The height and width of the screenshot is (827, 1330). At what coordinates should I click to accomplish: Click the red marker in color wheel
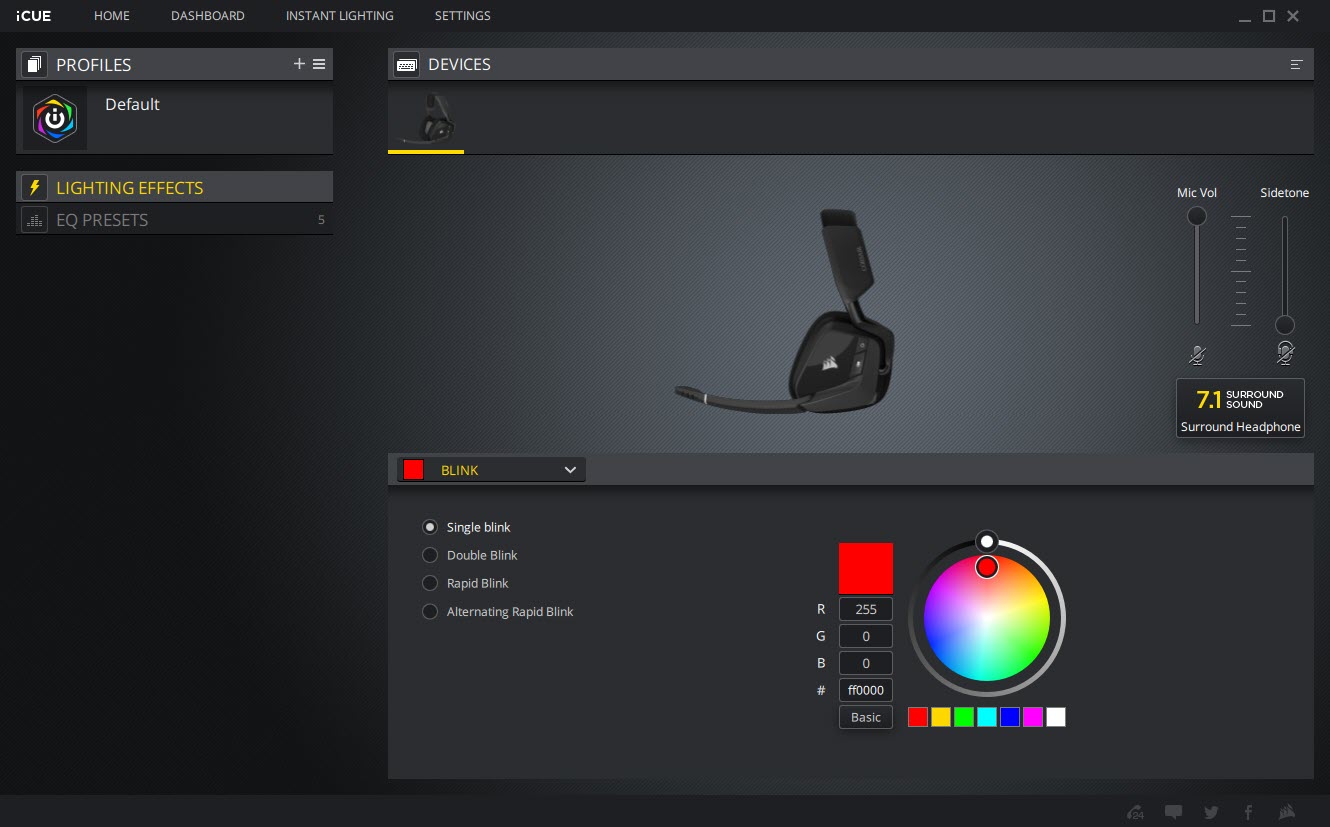click(987, 567)
